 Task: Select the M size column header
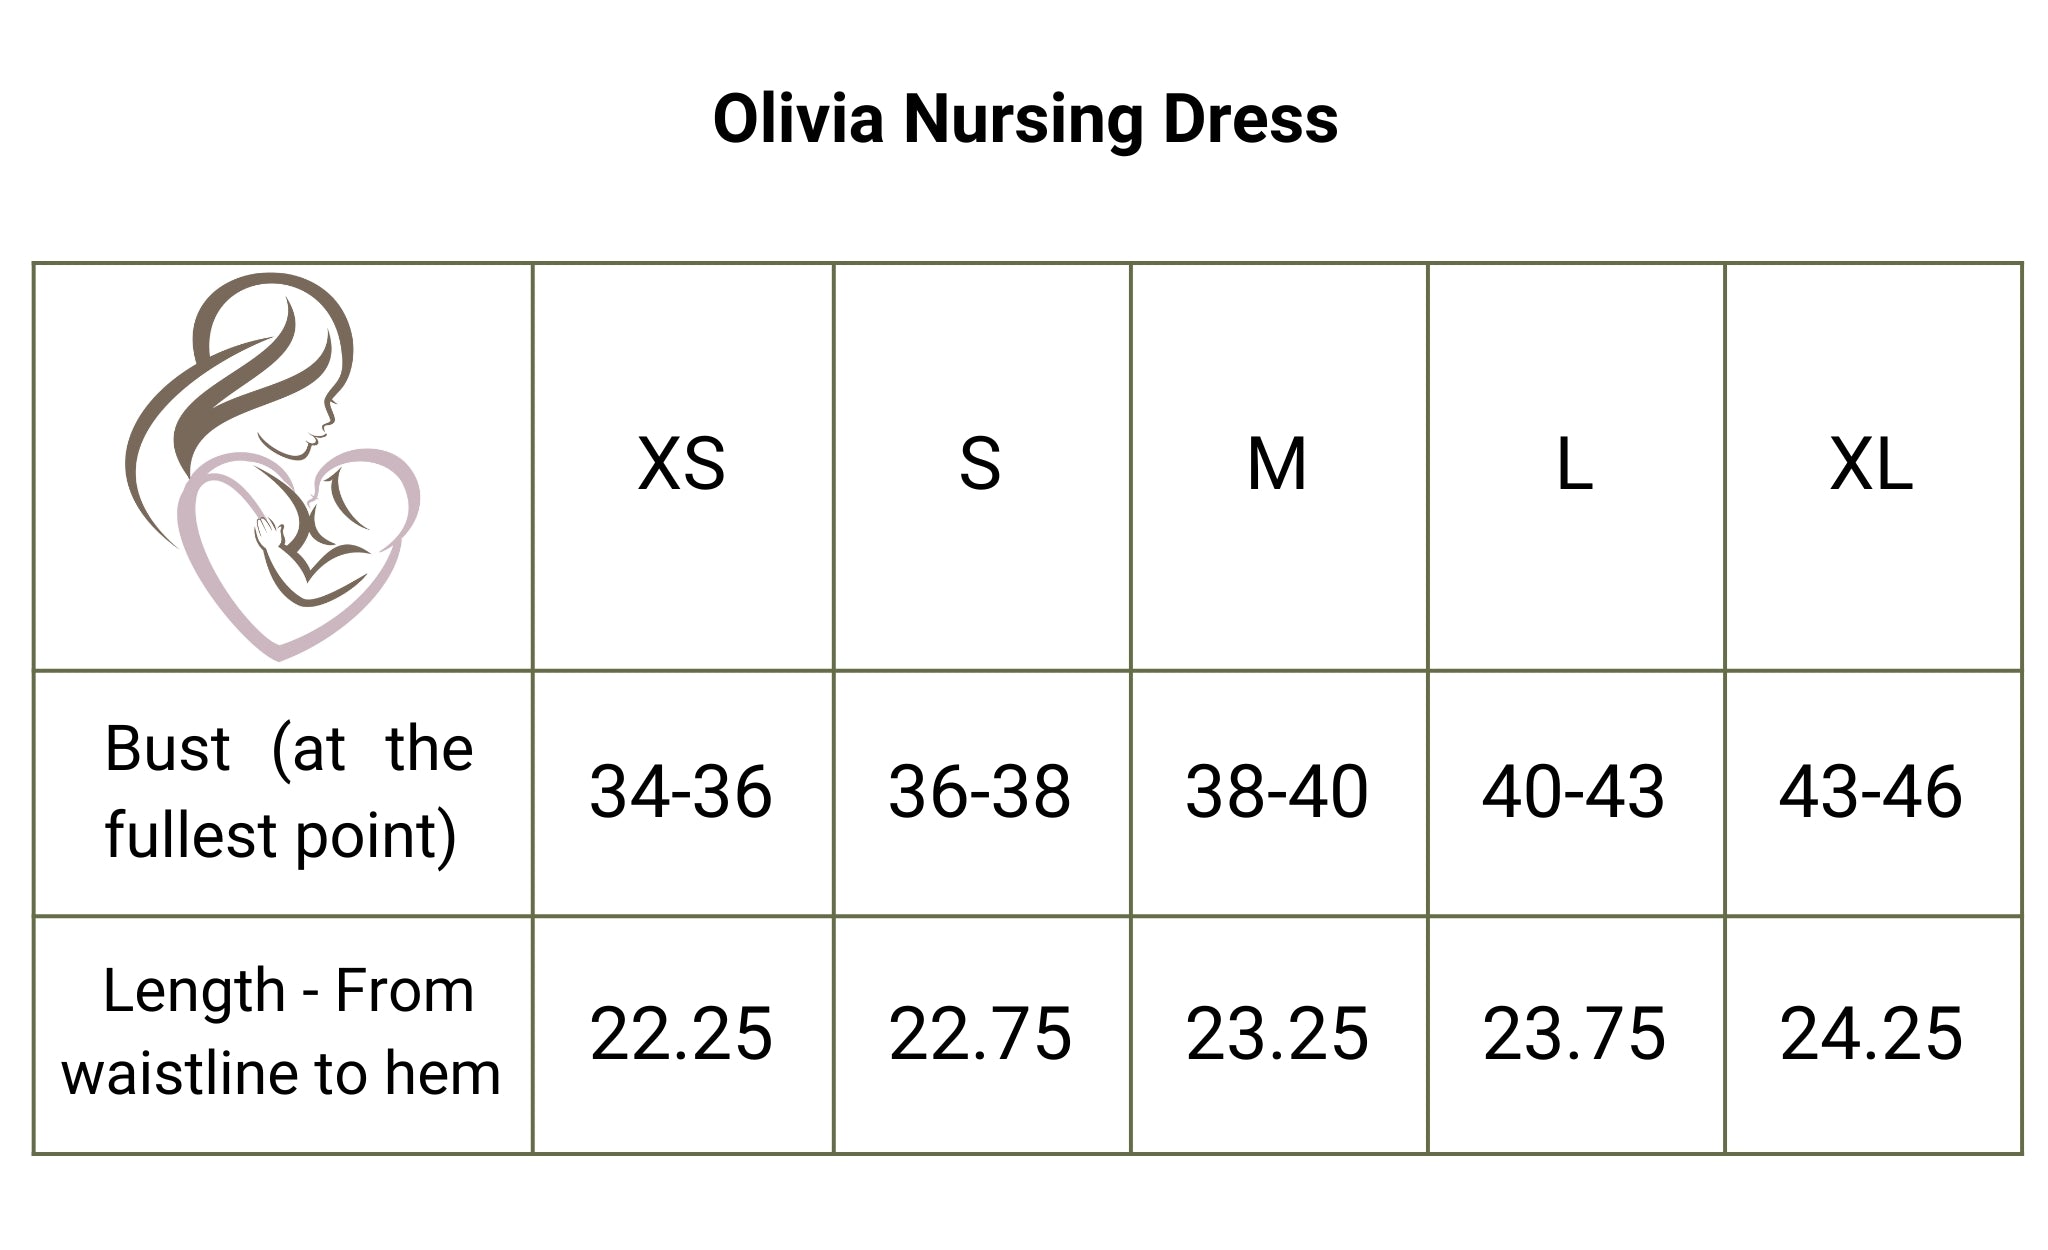(x=1277, y=465)
